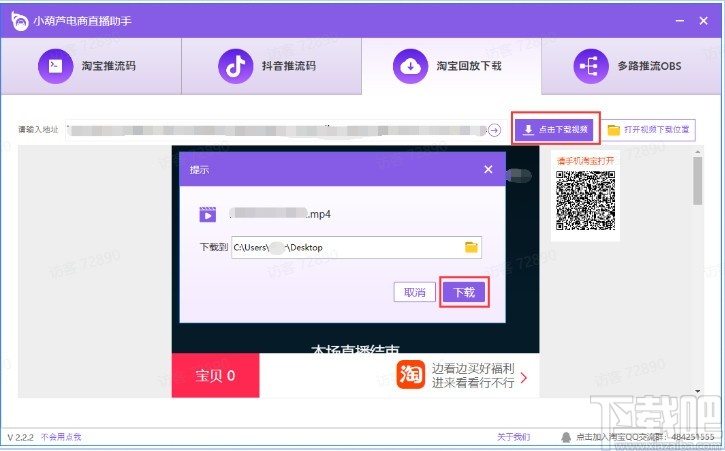Open the 打开视频下载位置 folder button
Image resolution: width=725 pixels, height=451 pixels.
pos(648,130)
